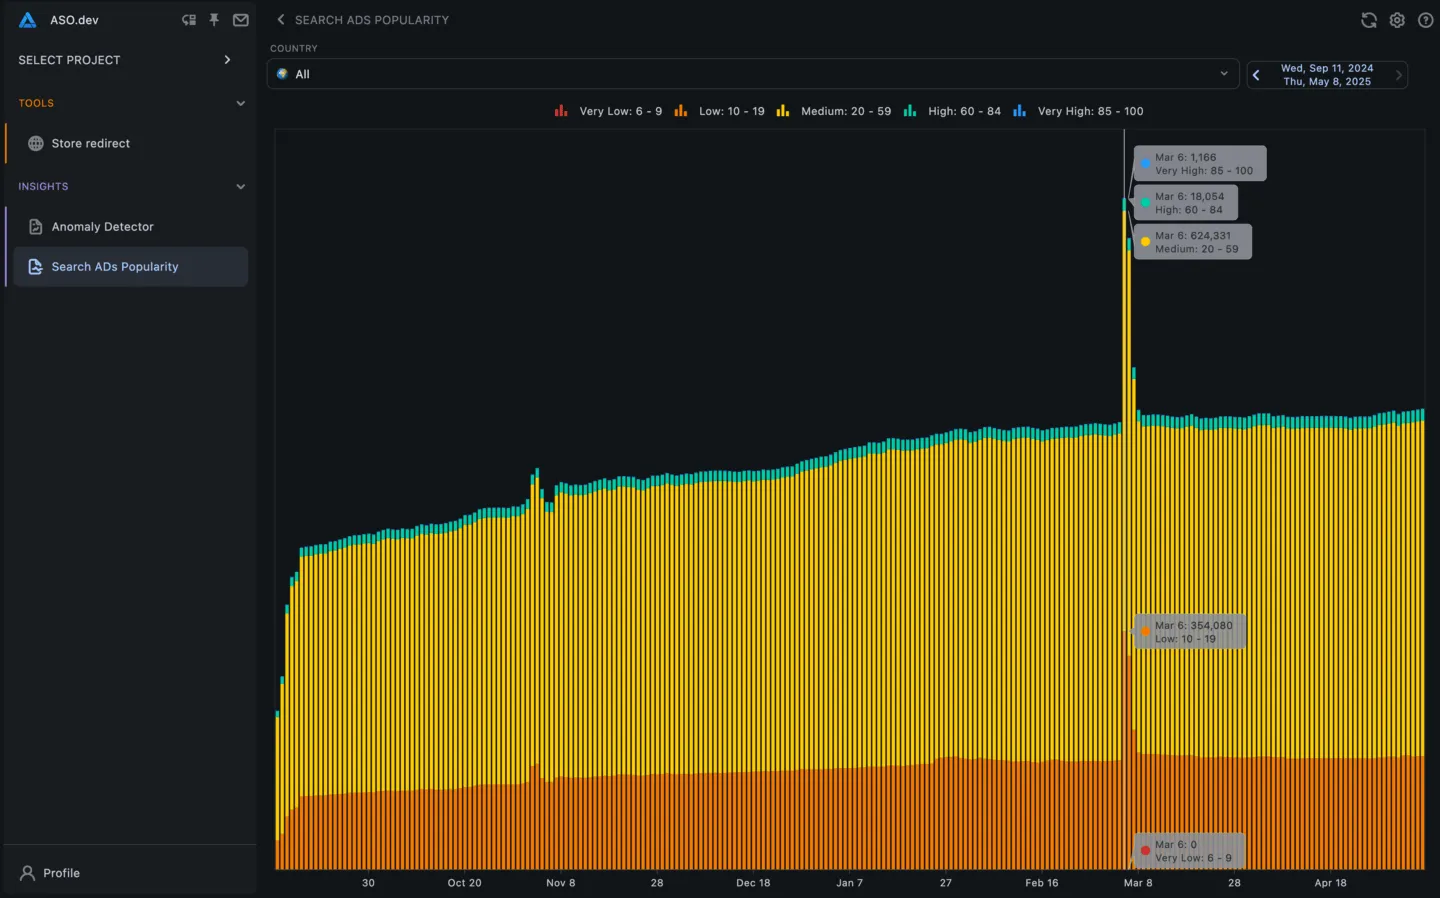Expand SELECT PROJECT with its arrow
Image resolution: width=1440 pixels, height=898 pixels.
click(x=227, y=60)
